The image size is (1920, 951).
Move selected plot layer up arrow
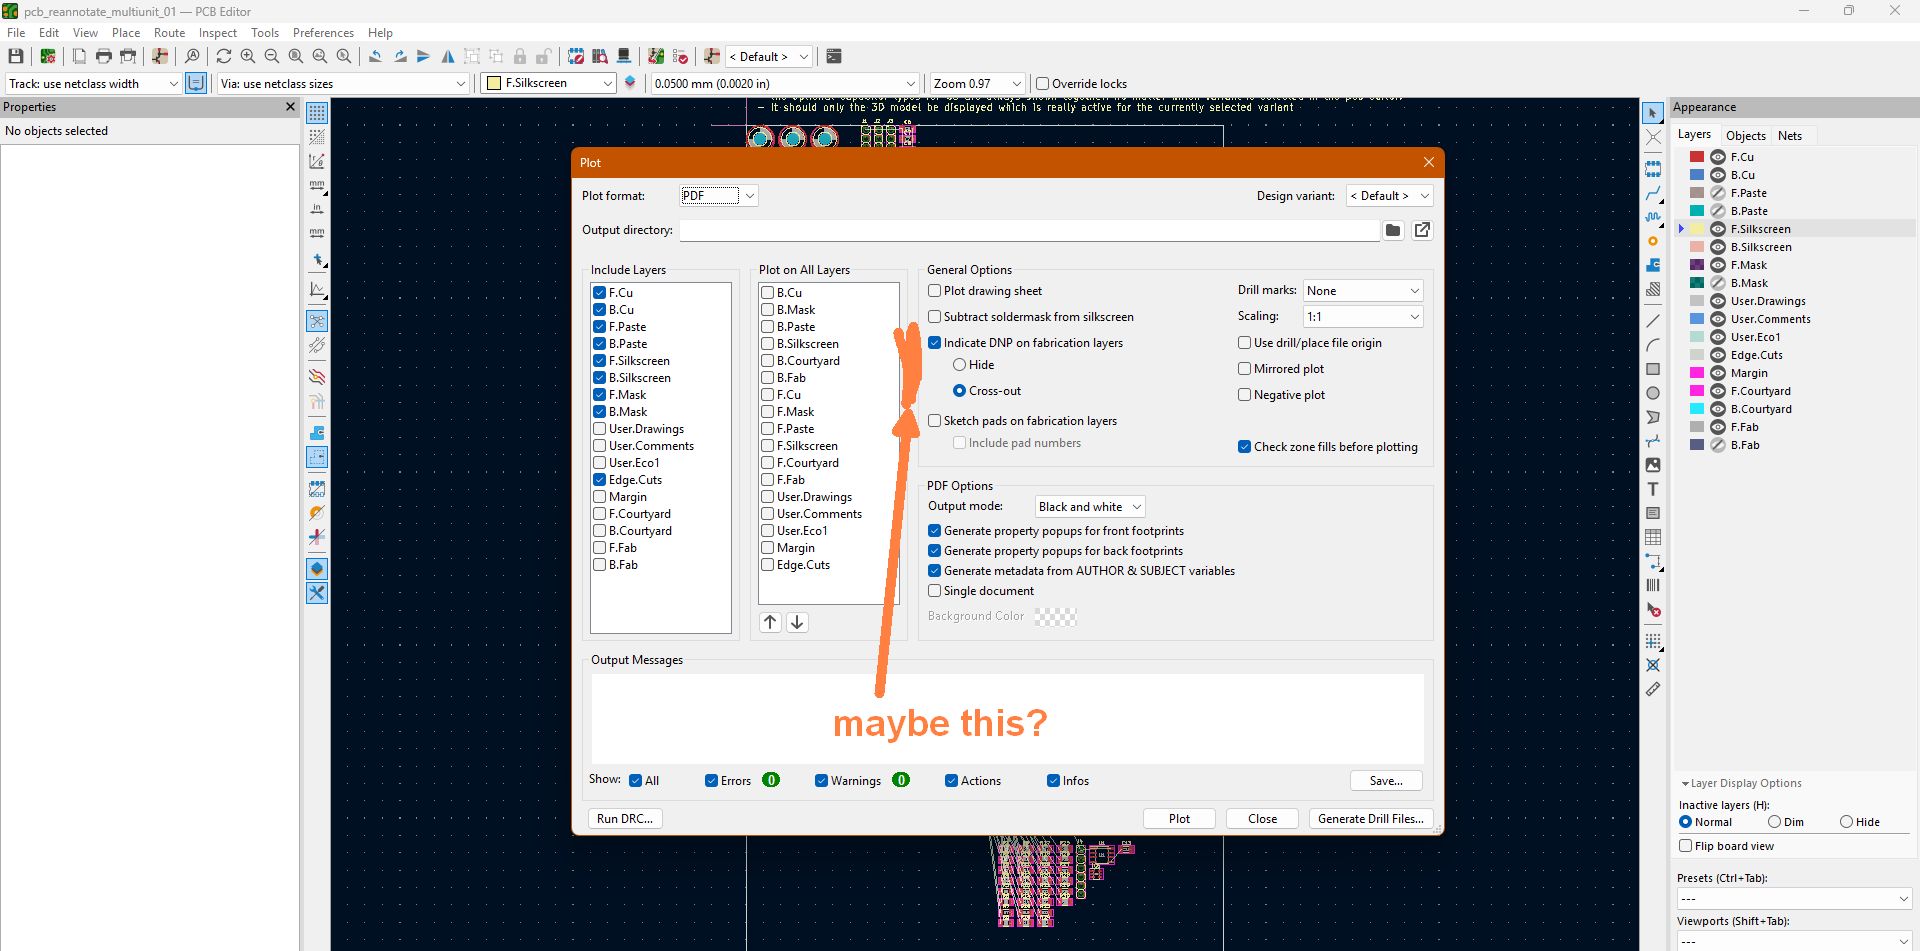[x=770, y=622]
